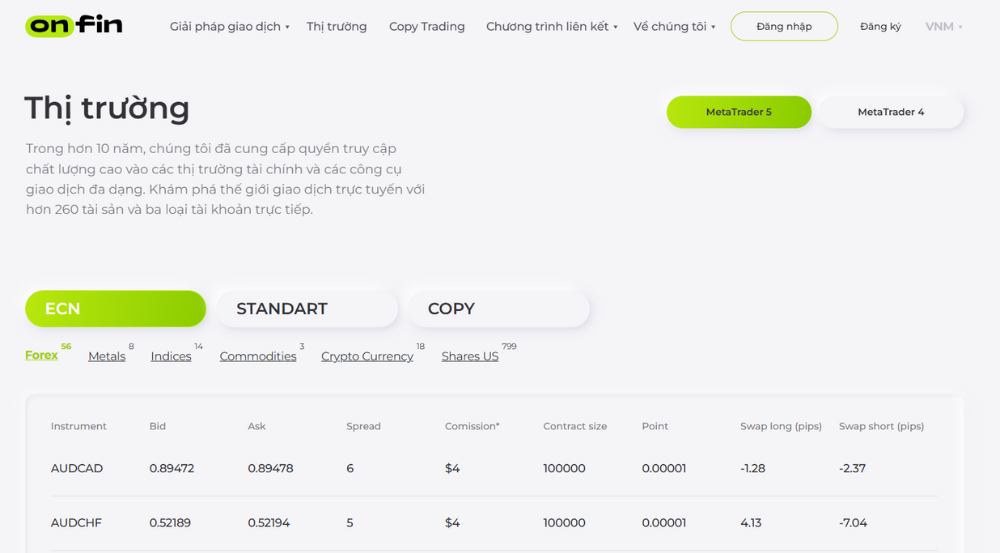Screen dimensions: 1000x553
Task: Show the Commodities instruments list
Action: tap(258, 357)
